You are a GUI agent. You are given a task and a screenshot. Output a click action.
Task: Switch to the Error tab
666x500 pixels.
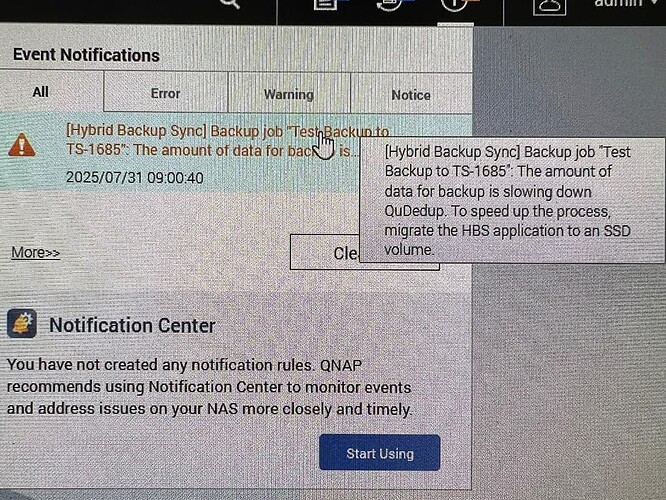tap(166, 93)
